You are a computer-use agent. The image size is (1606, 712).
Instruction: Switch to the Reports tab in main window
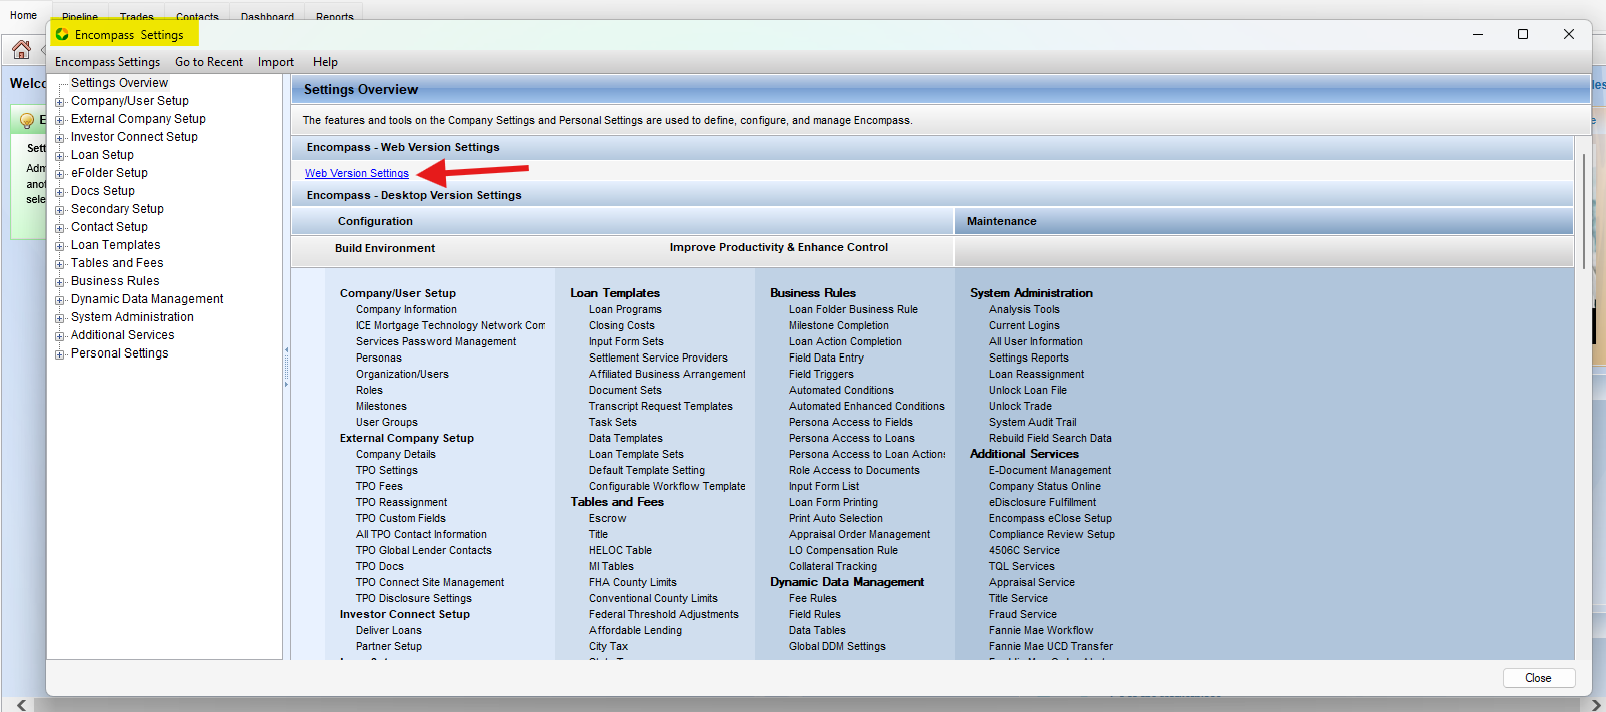[335, 17]
